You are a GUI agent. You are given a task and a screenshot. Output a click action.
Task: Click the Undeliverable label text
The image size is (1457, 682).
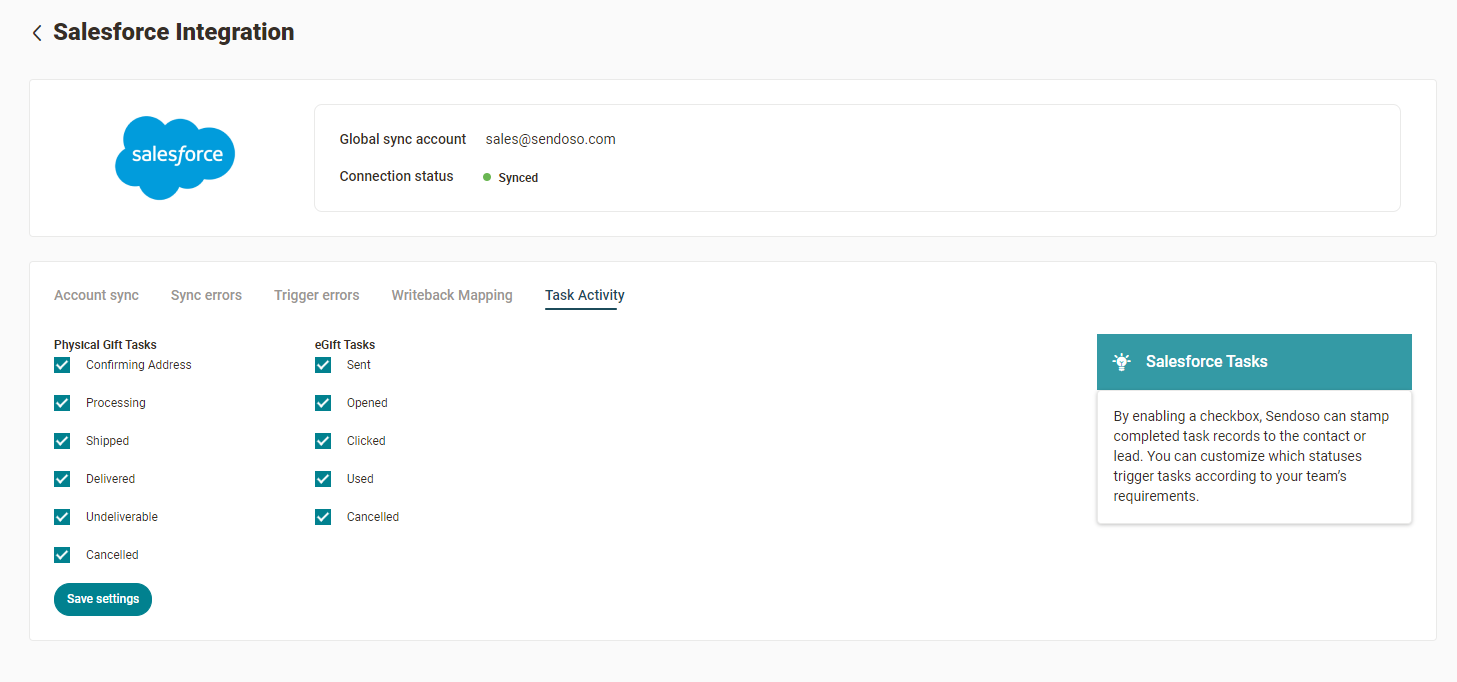122,517
